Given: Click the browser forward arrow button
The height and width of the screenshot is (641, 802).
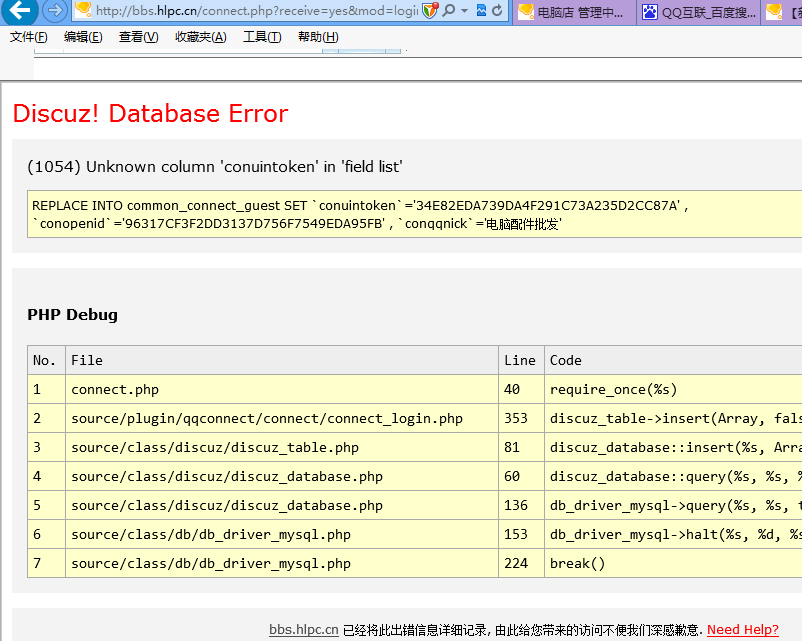Looking at the screenshot, I should coord(54,10).
